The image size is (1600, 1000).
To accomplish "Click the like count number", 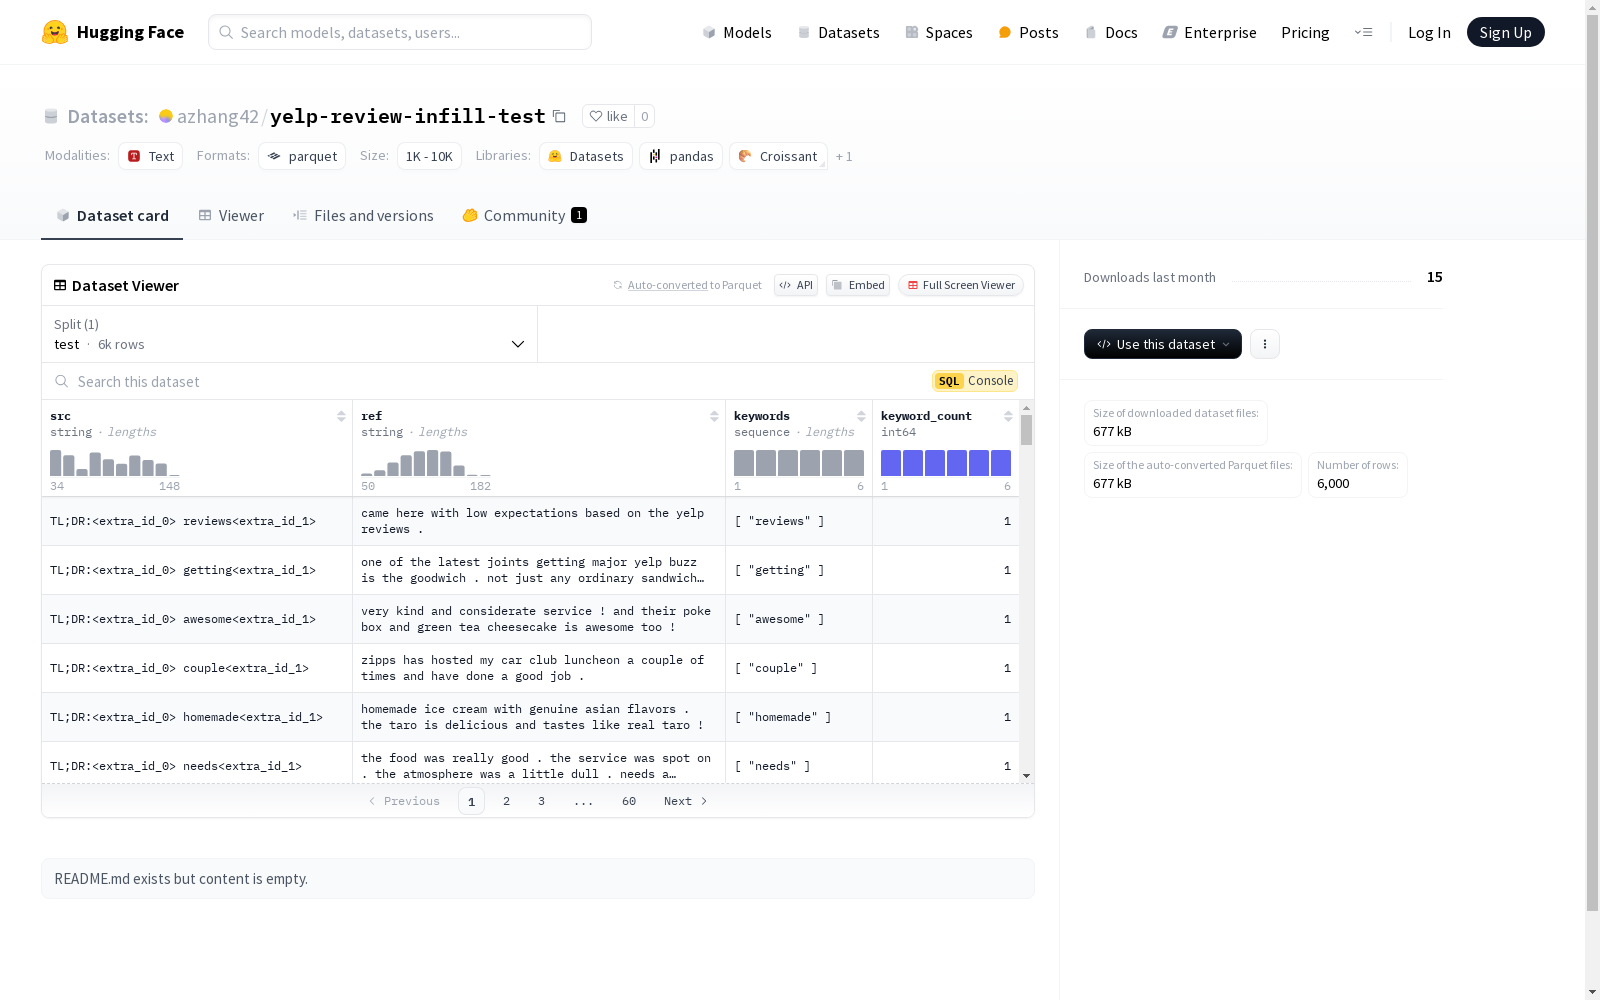I will 645,116.
